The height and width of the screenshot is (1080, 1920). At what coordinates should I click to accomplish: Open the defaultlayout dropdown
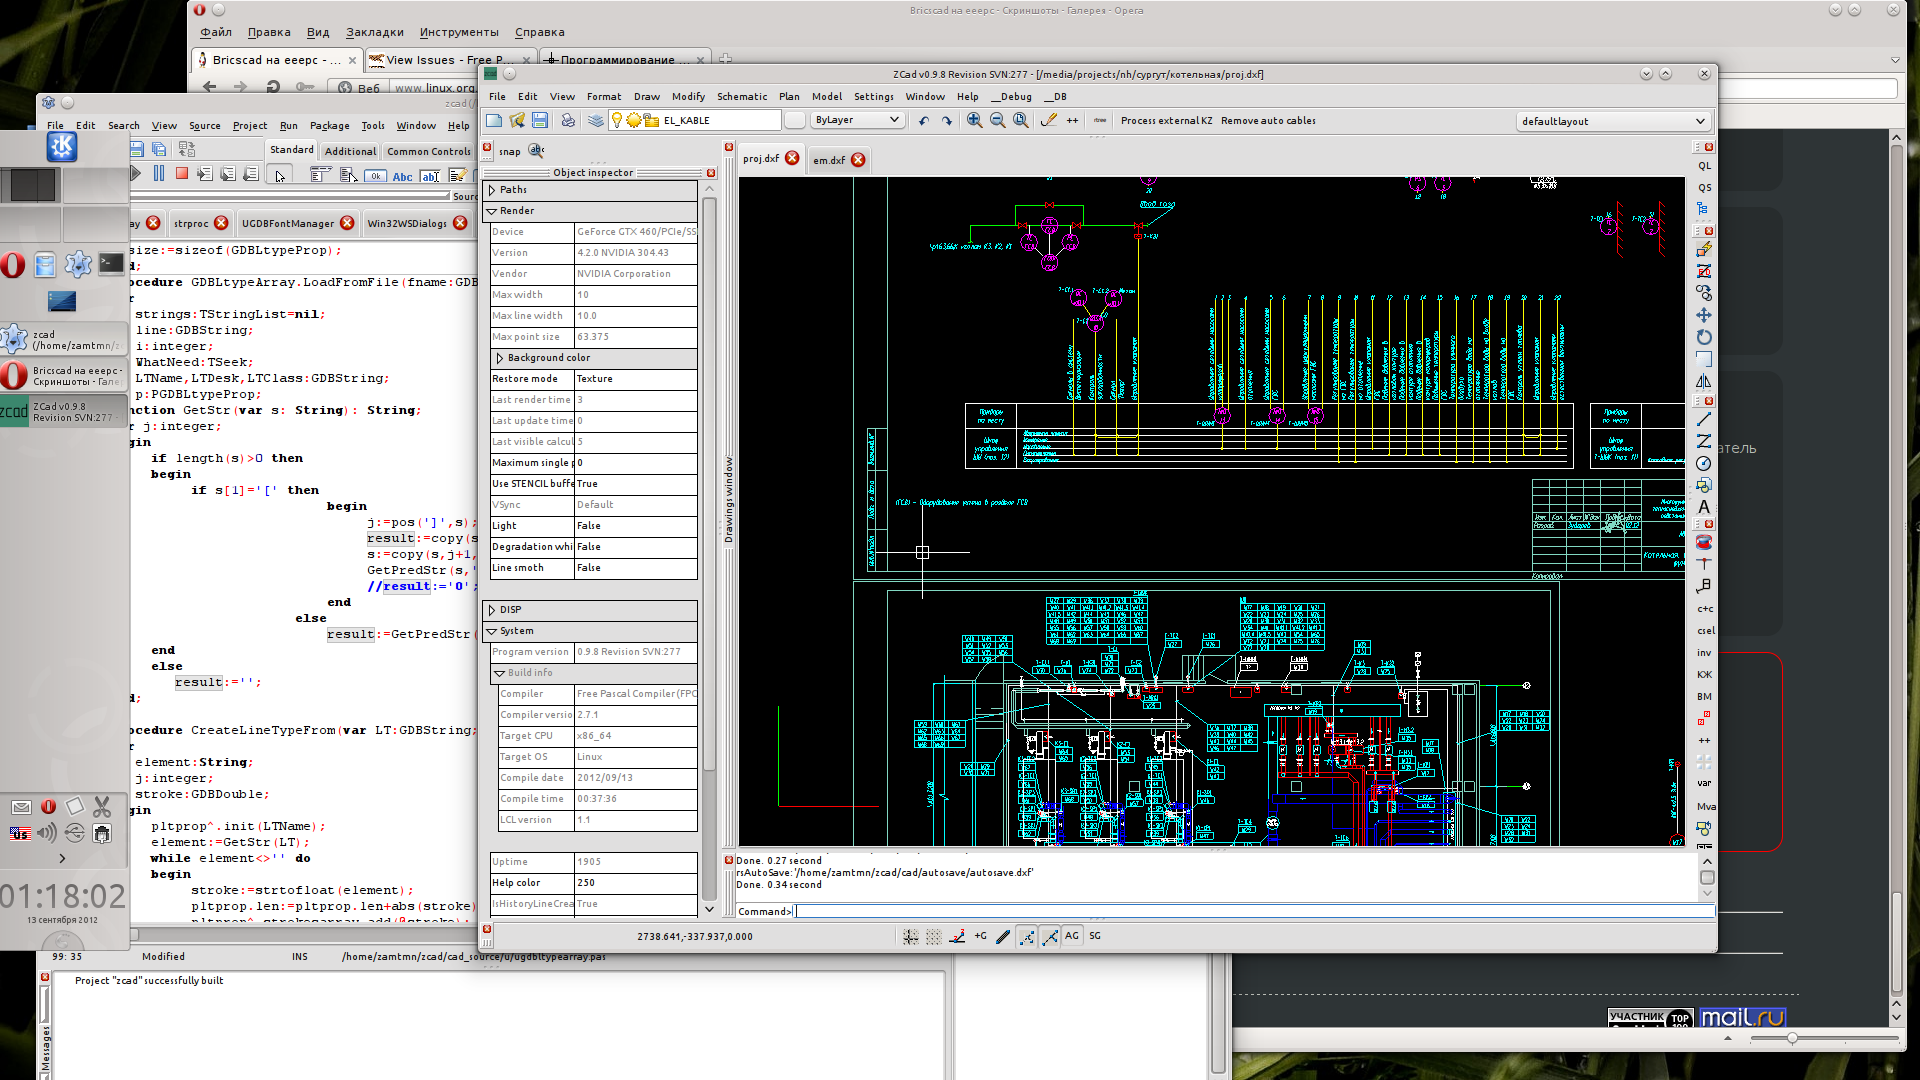1613,121
